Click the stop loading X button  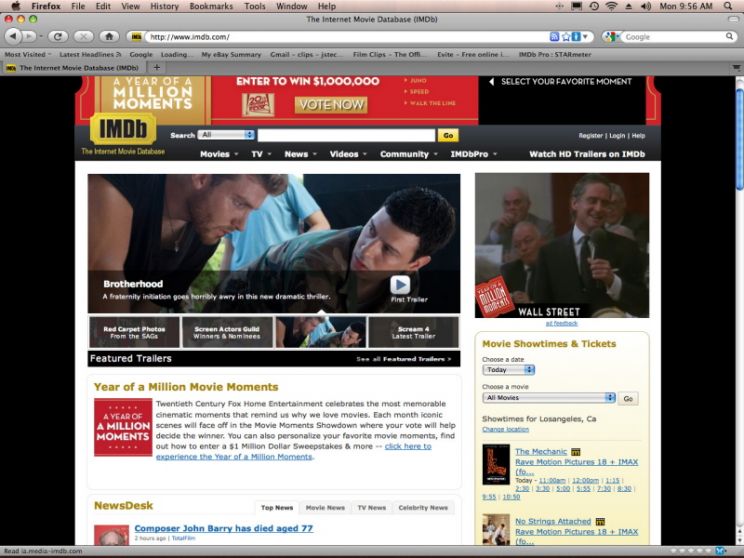84,36
